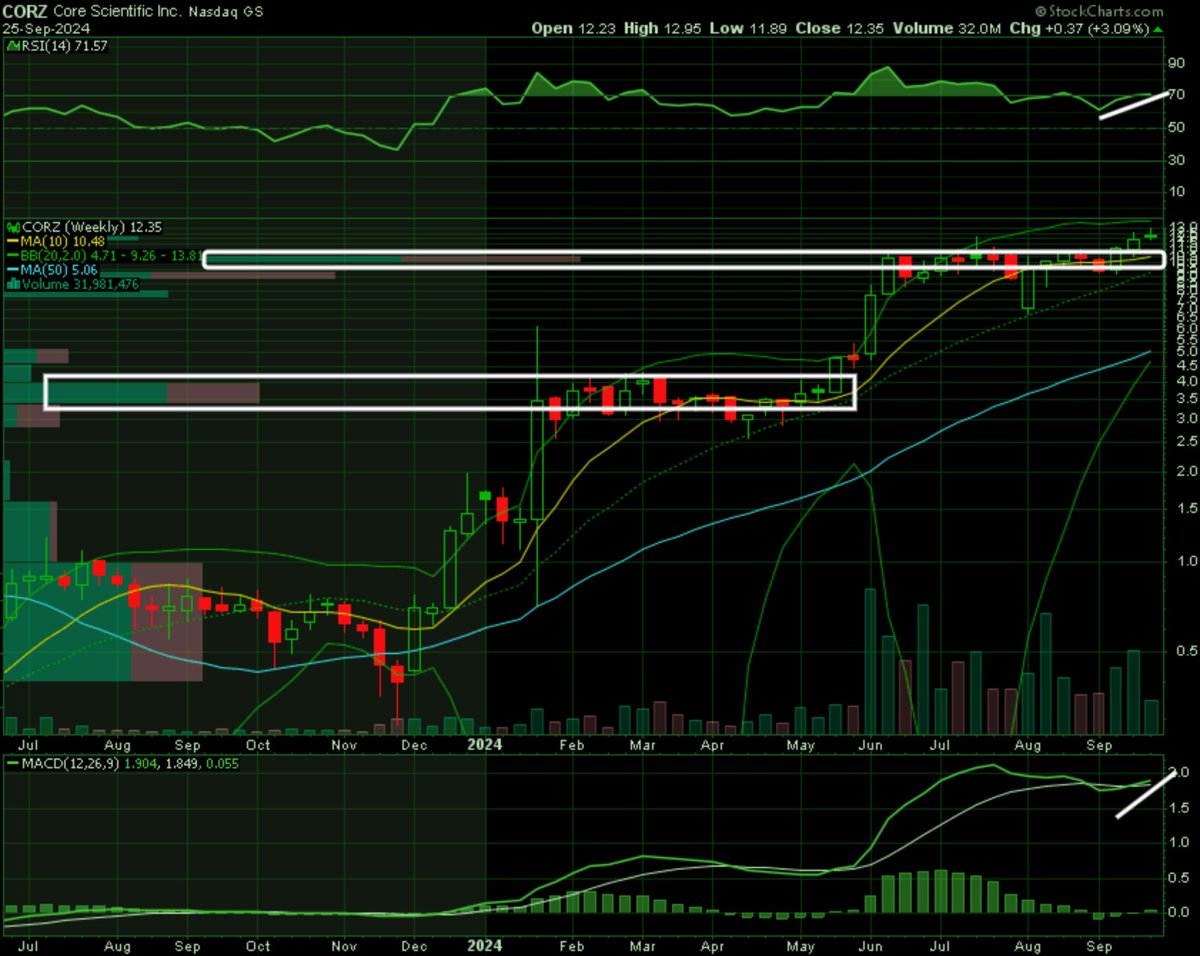The width and height of the screenshot is (1200, 956).
Task: Click the RSI(14) legend icon
Action: click(x=11, y=48)
